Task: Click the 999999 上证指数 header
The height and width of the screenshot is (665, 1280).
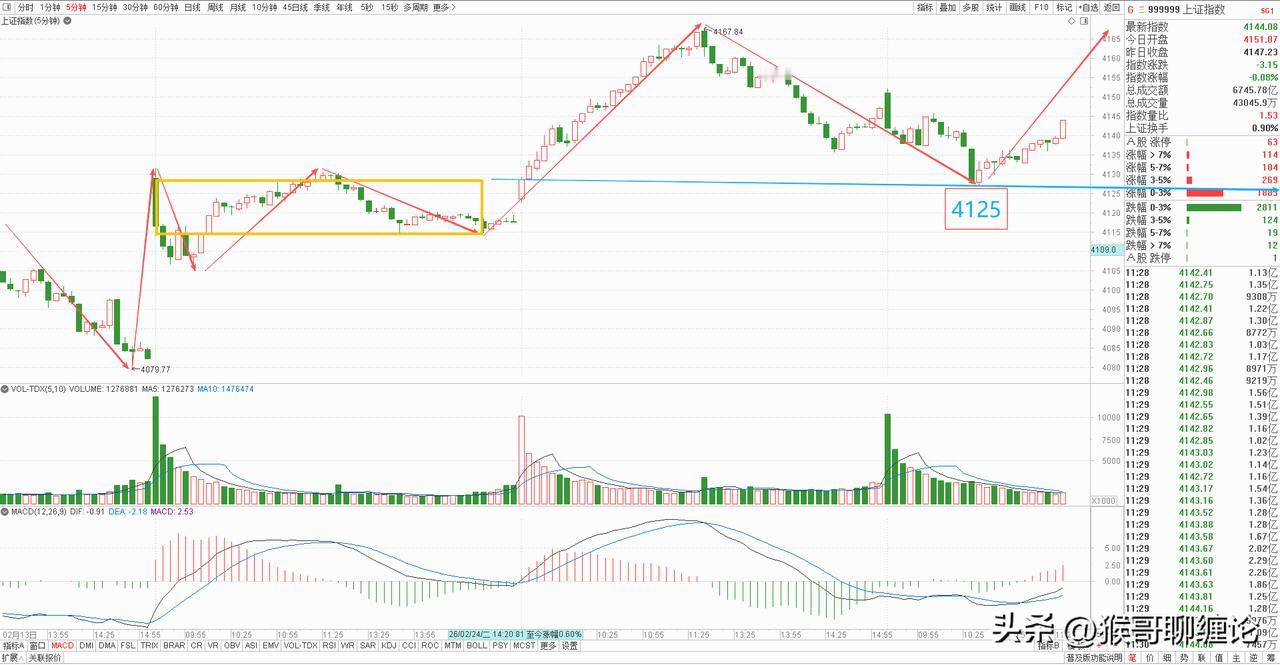Action: 1184,9
